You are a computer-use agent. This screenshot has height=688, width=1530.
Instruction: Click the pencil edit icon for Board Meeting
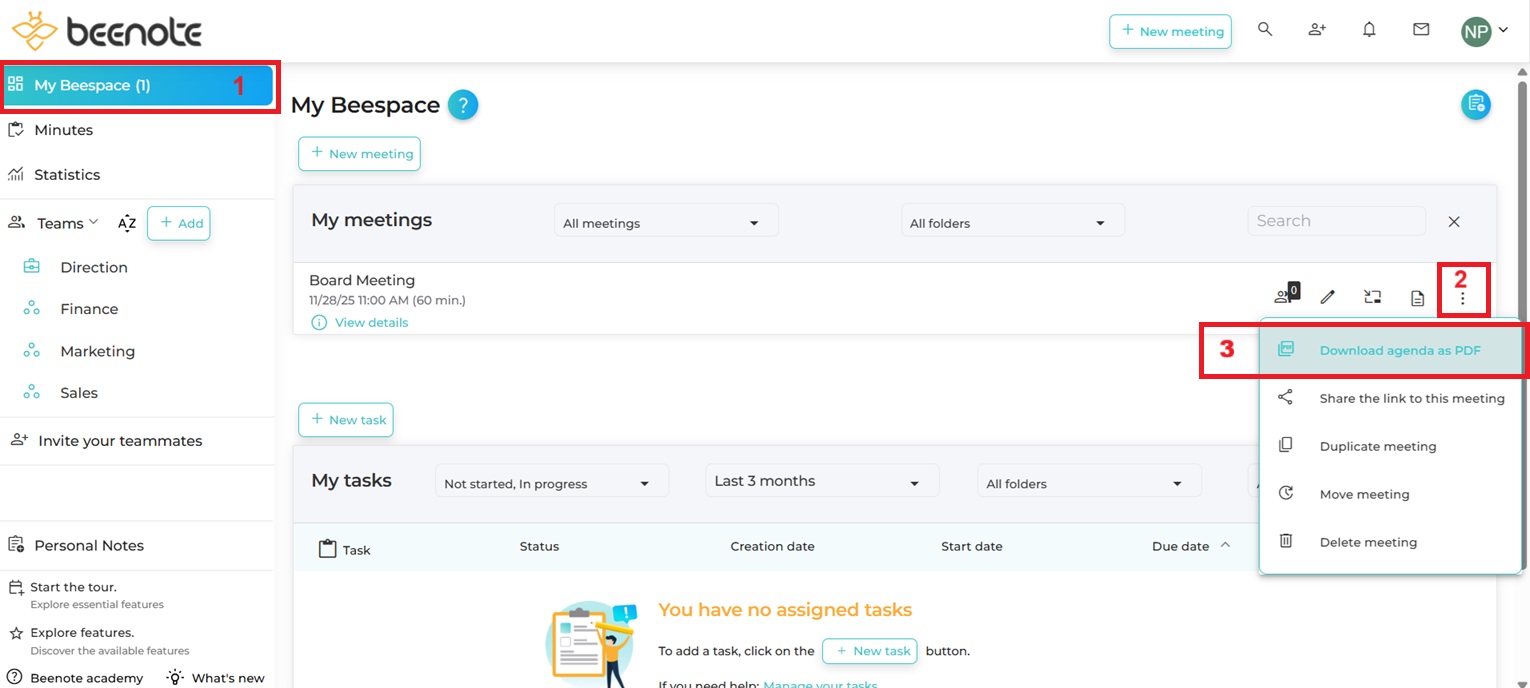point(1328,297)
